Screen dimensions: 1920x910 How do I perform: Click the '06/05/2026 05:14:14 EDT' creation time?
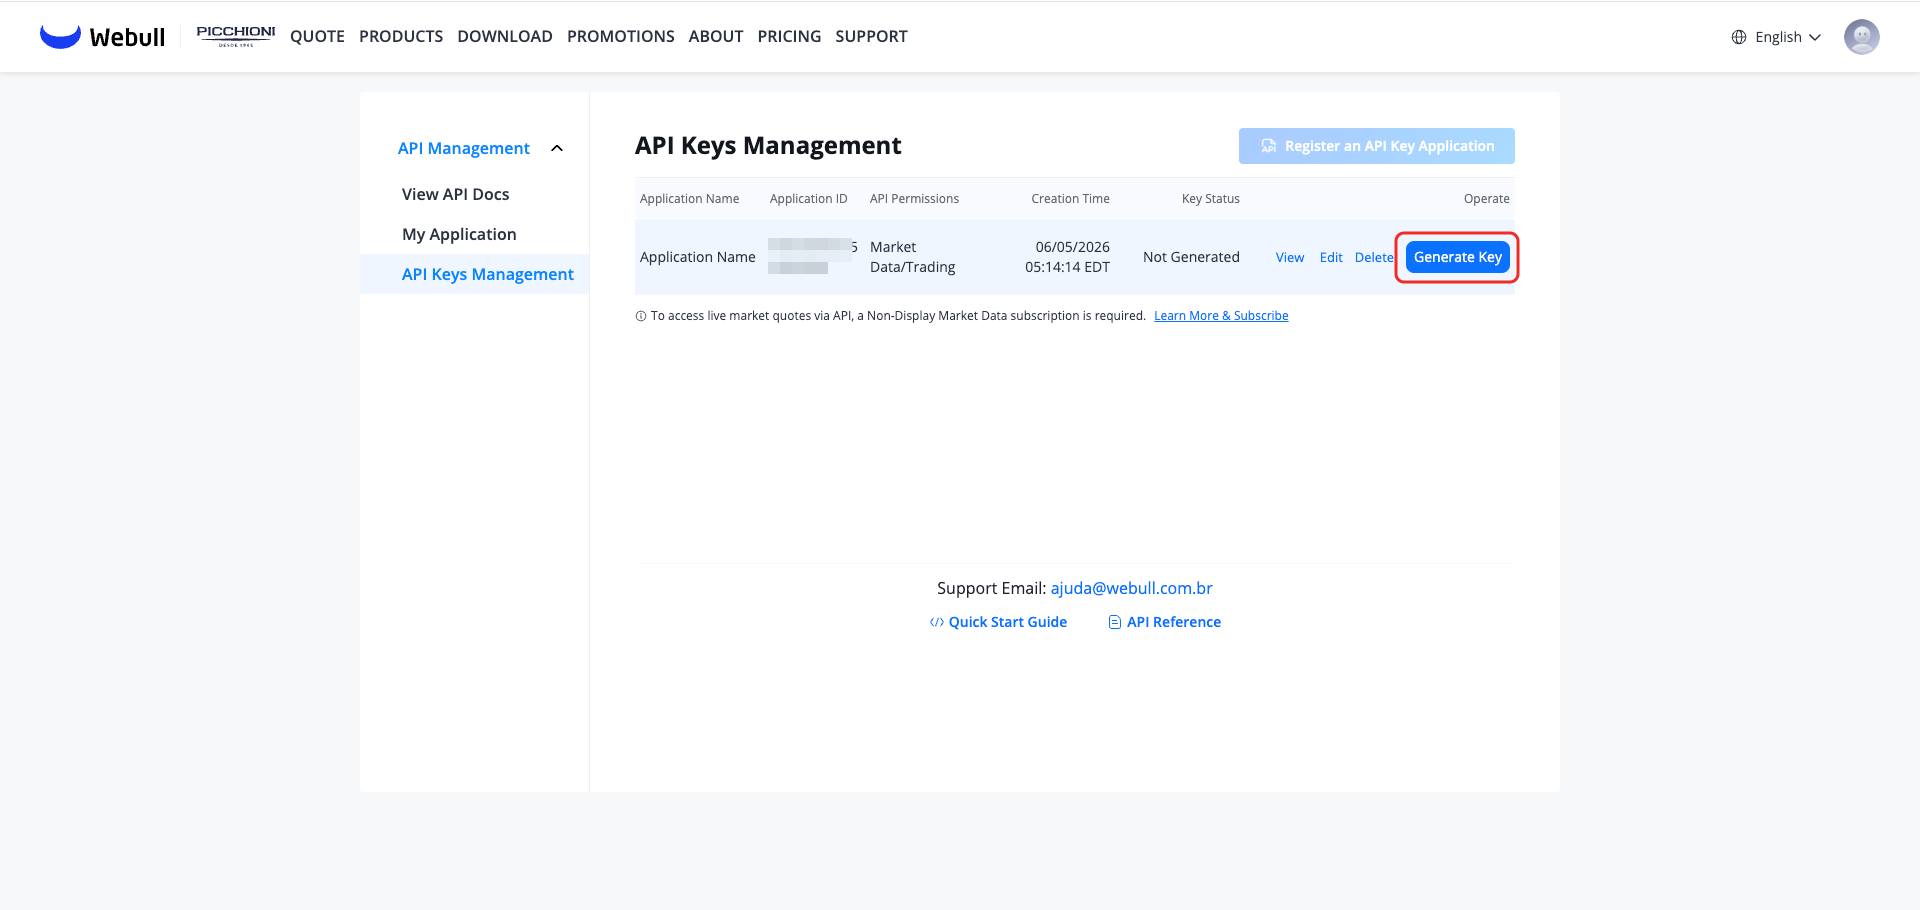1068,257
